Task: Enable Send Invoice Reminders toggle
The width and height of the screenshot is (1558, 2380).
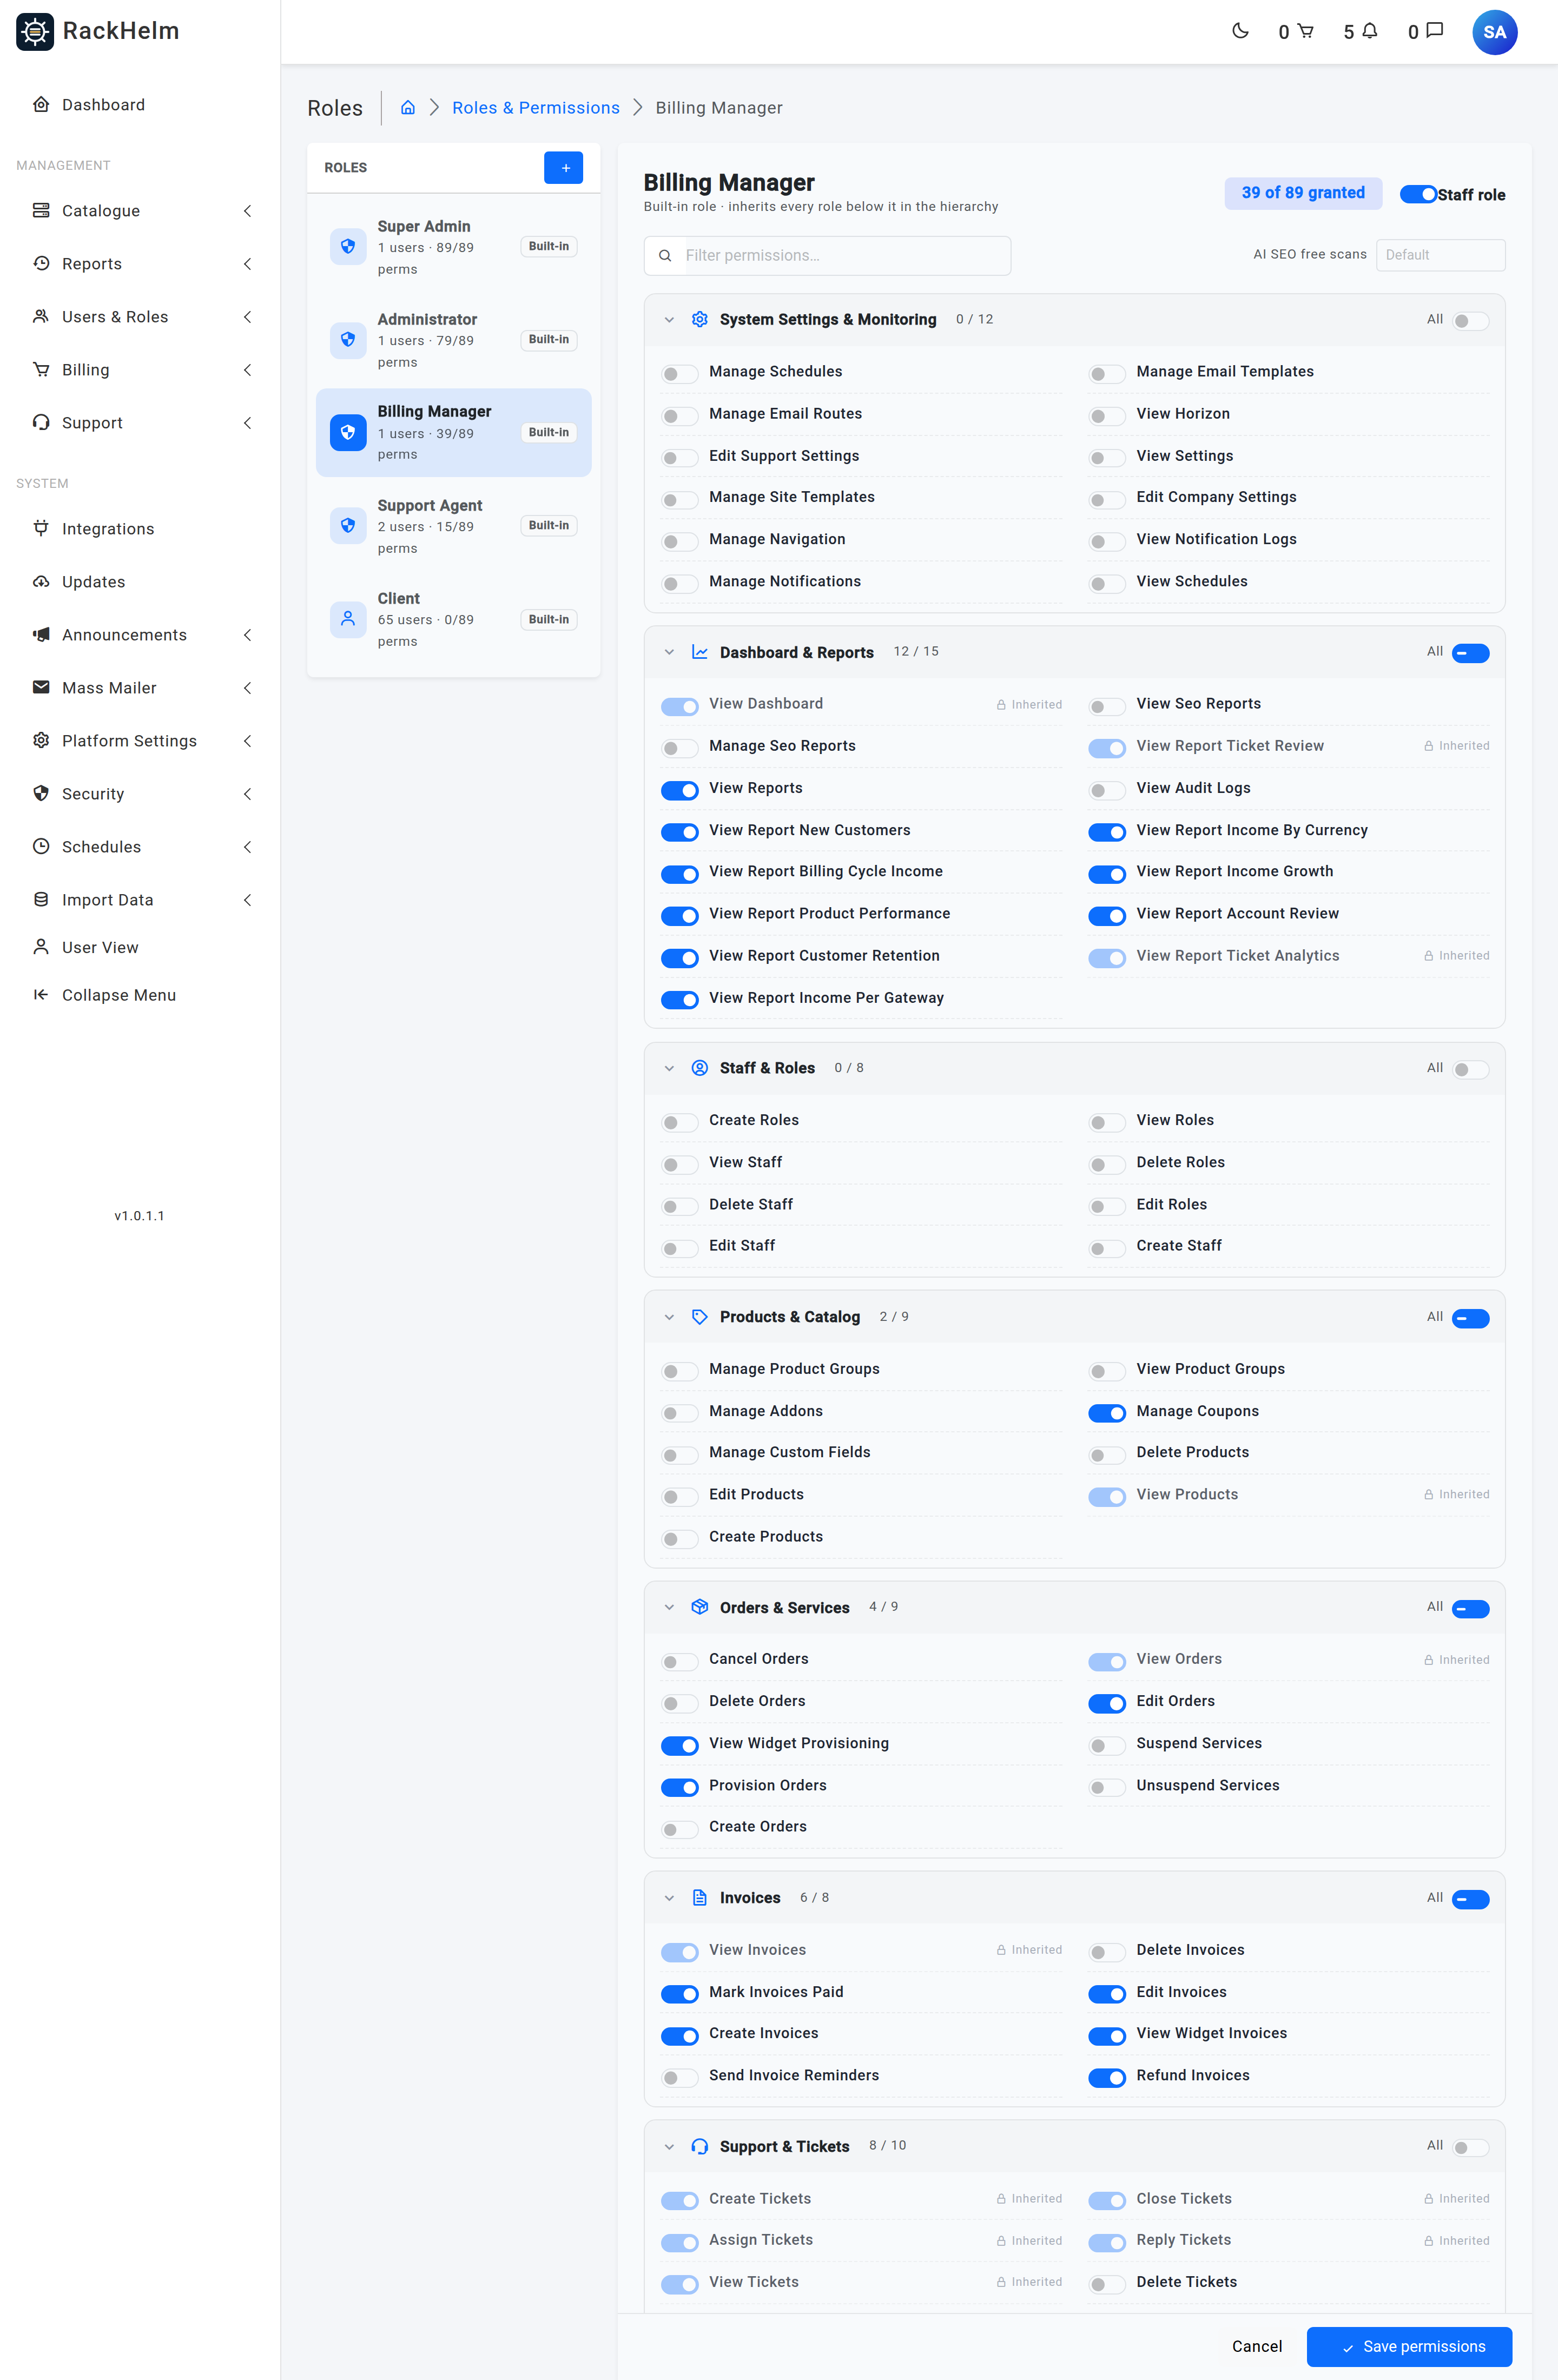Action: pyautogui.click(x=679, y=2077)
